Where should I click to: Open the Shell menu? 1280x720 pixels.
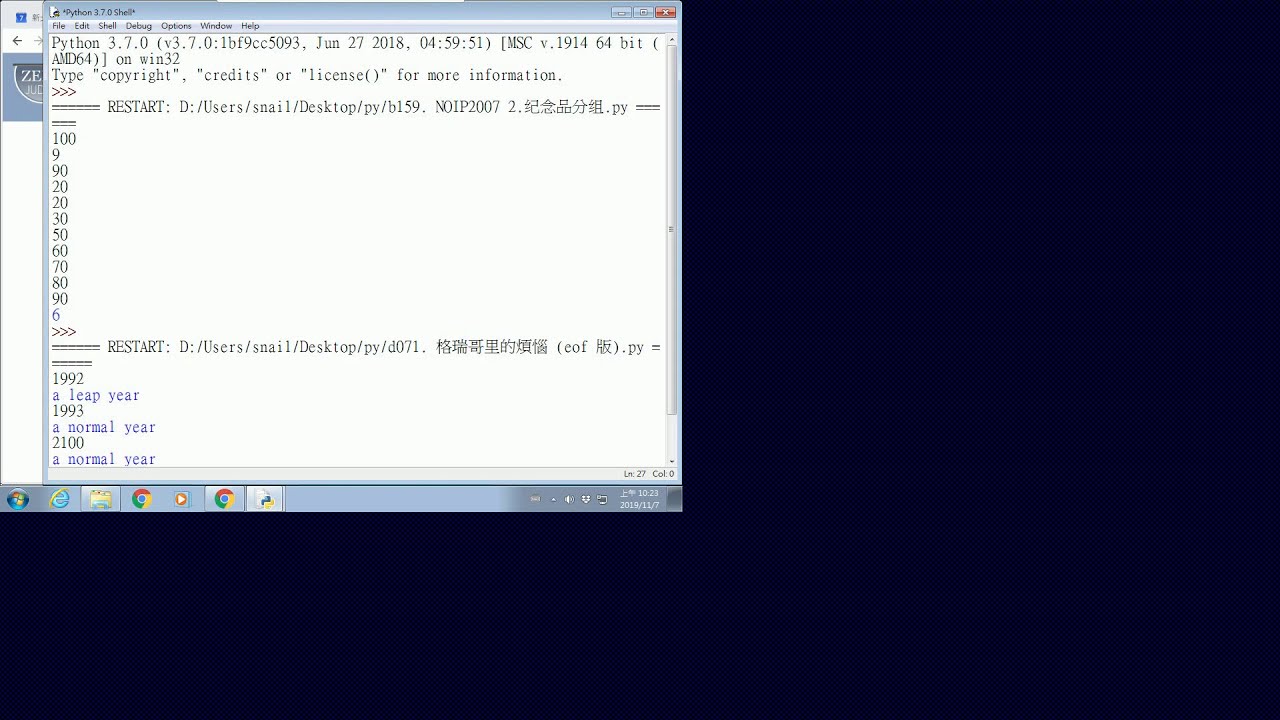pyautogui.click(x=107, y=26)
